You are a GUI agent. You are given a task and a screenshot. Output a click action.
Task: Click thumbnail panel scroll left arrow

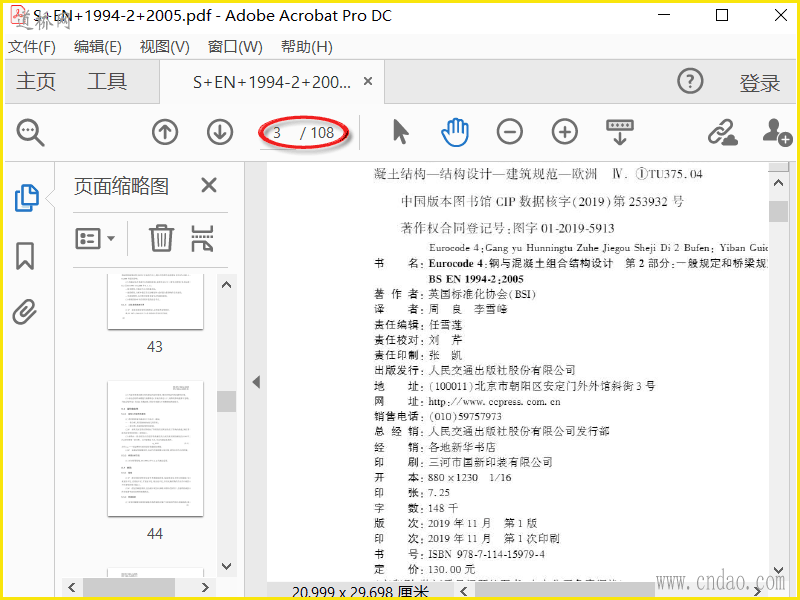[72, 587]
